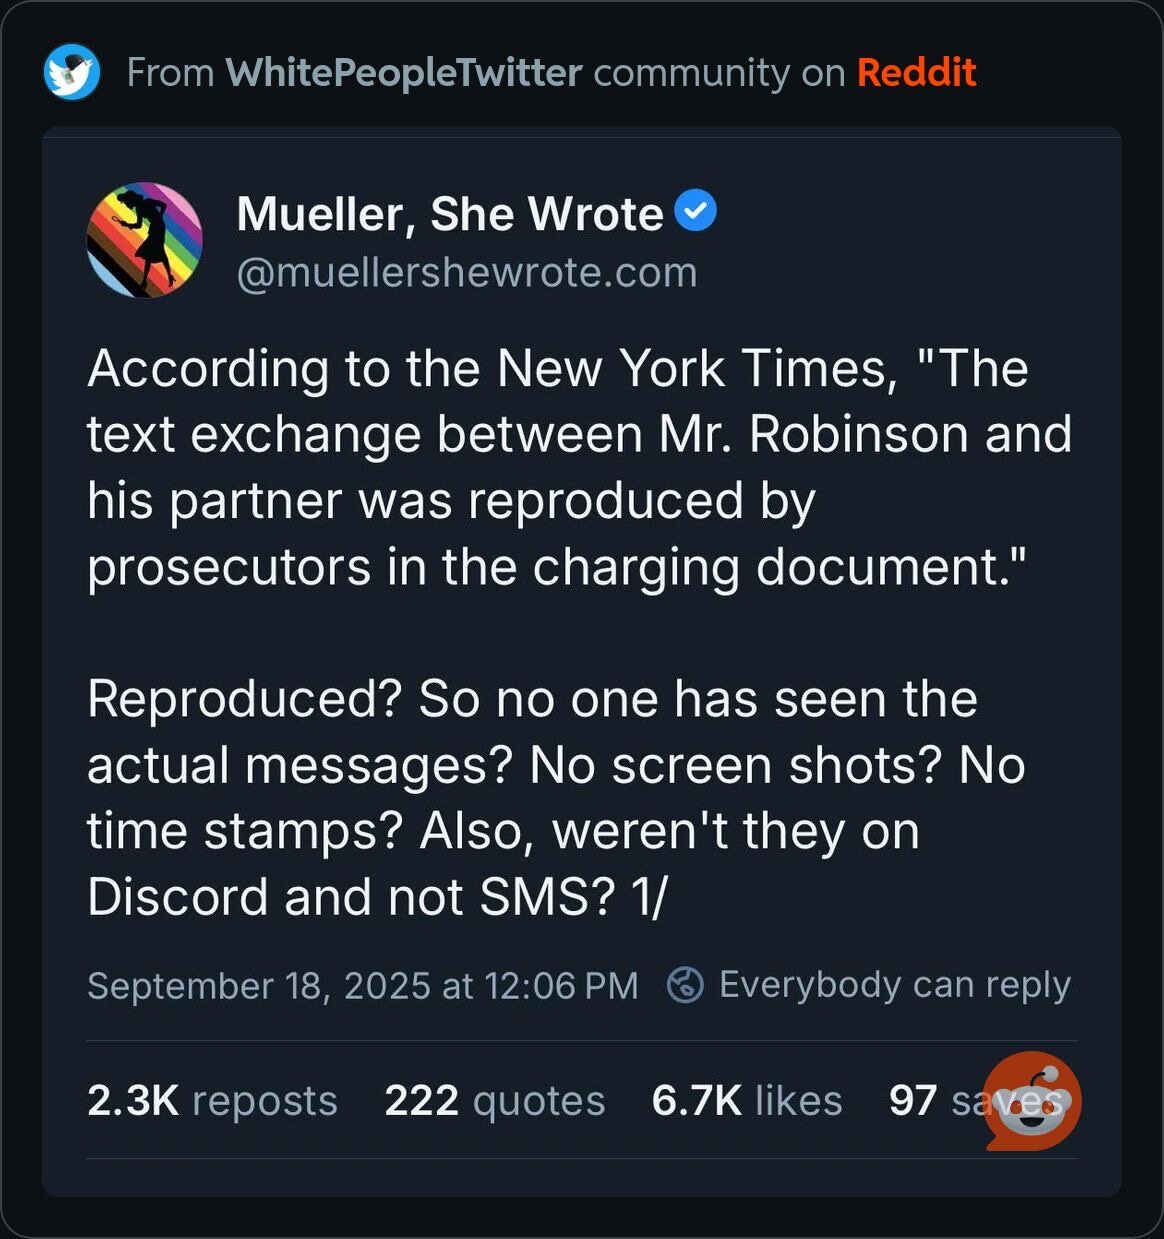Open the WhitePeopleTwitter community link
This screenshot has height=1239, width=1164.
click(x=404, y=72)
